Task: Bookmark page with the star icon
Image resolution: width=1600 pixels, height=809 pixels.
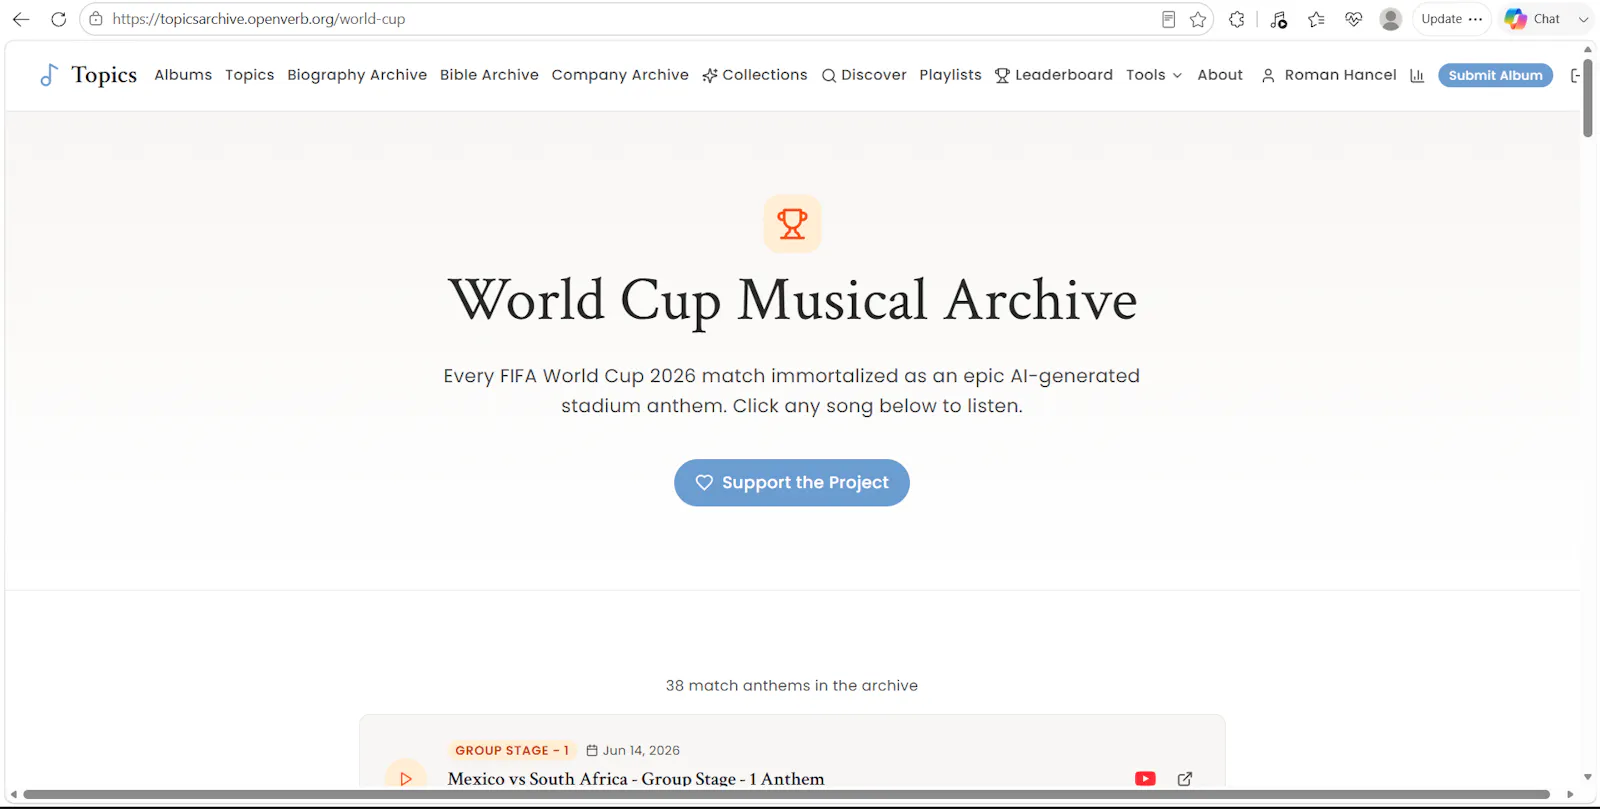Action: pyautogui.click(x=1198, y=19)
